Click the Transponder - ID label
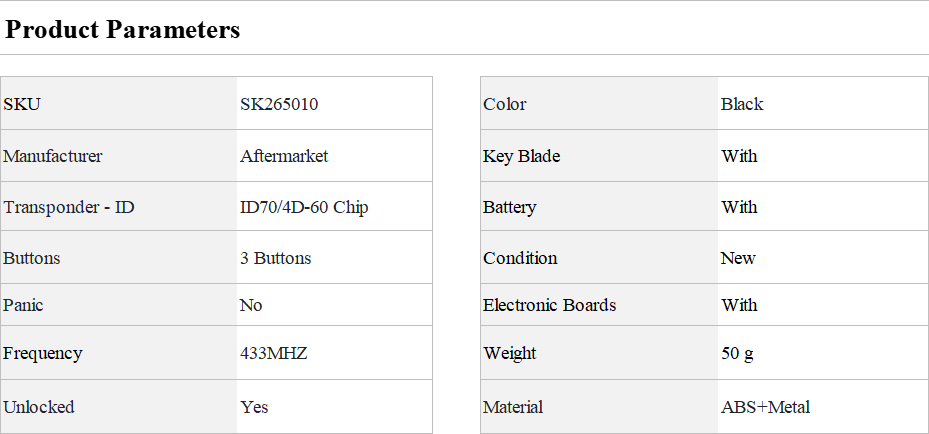Viewport: 929px width, 434px height. tap(69, 207)
